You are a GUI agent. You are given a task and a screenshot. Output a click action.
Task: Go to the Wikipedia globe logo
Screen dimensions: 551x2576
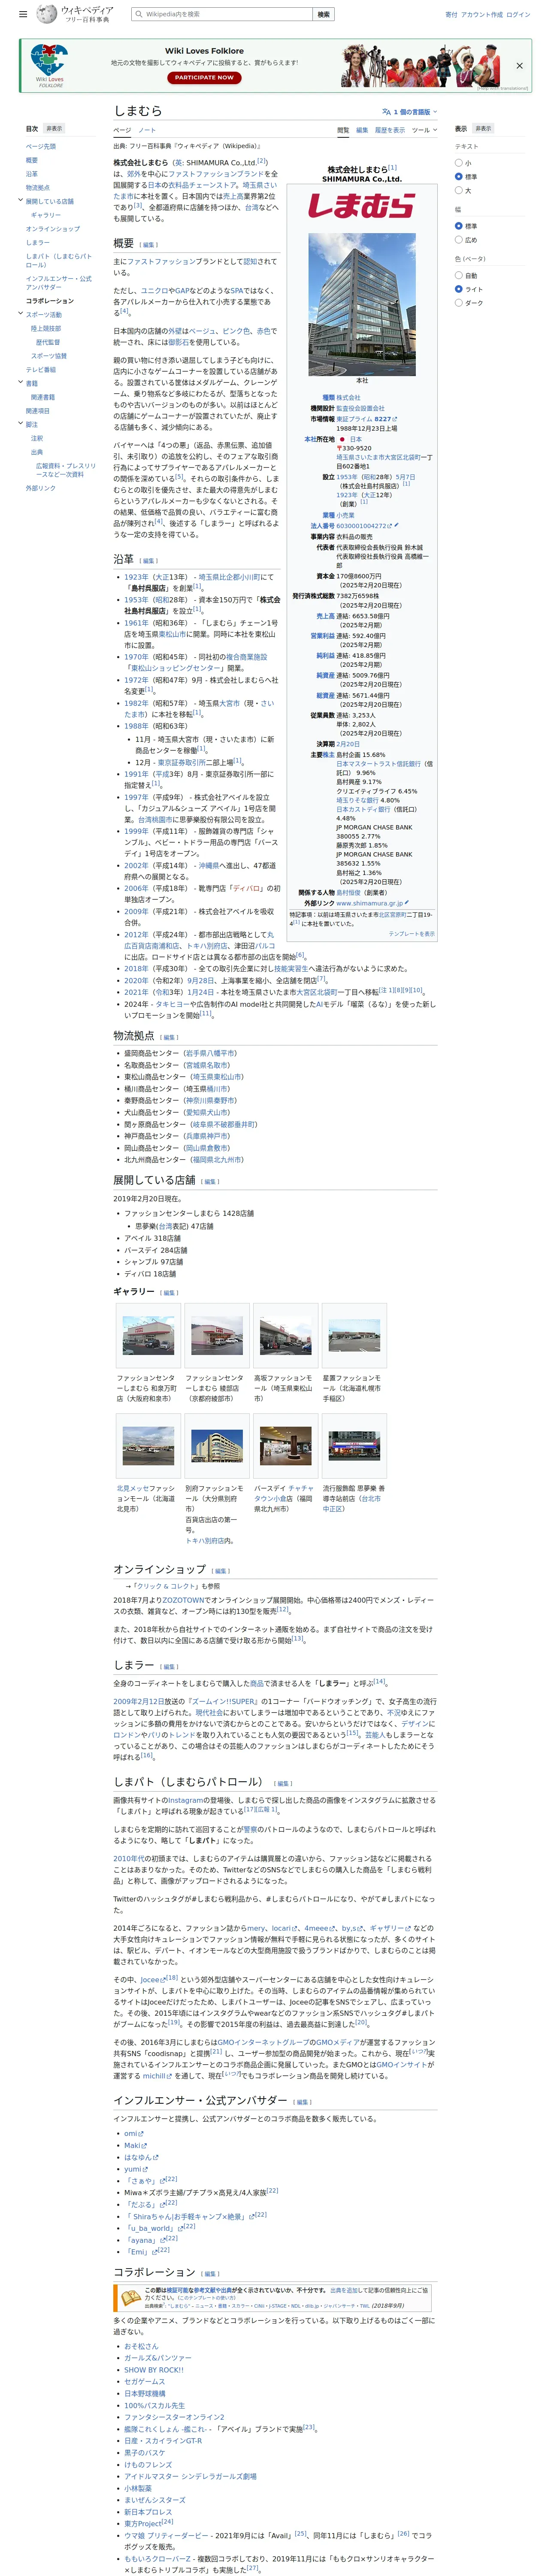coord(47,14)
